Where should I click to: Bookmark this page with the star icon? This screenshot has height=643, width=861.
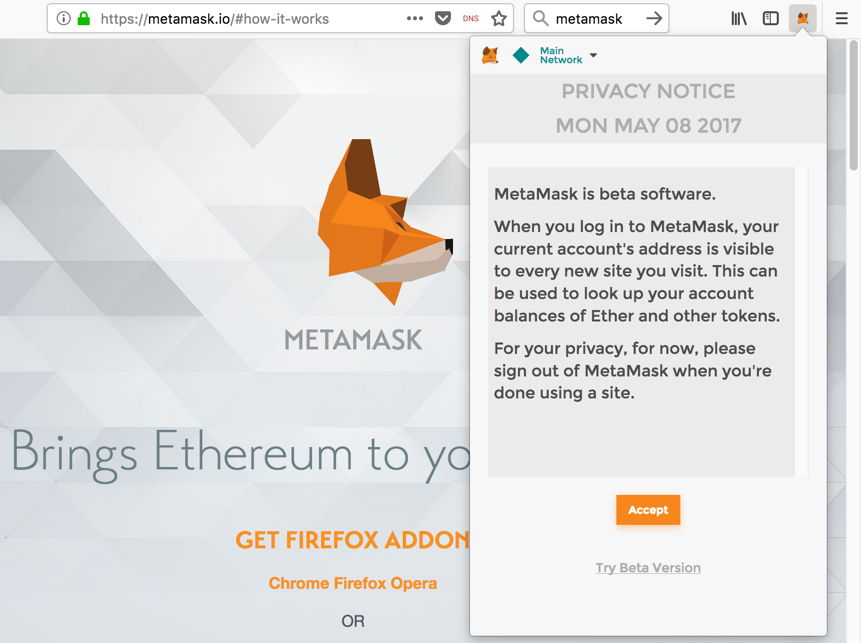[x=499, y=19]
